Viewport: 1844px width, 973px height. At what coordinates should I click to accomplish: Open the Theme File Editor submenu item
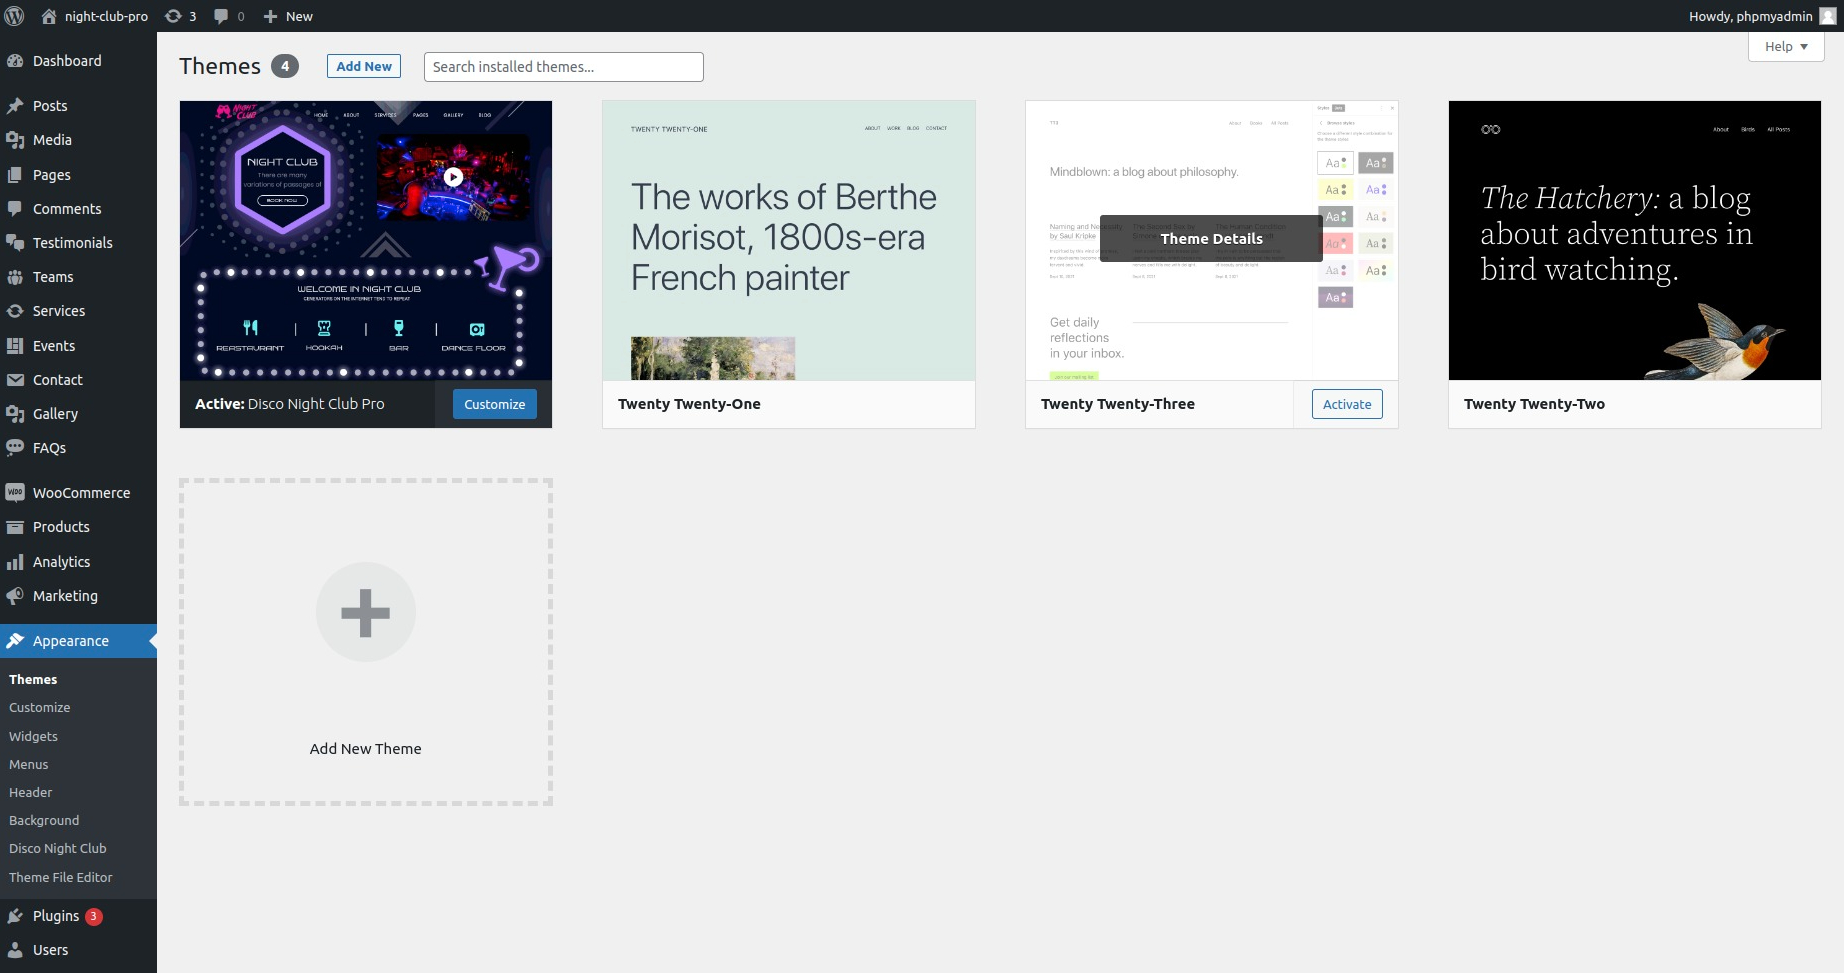click(60, 877)
